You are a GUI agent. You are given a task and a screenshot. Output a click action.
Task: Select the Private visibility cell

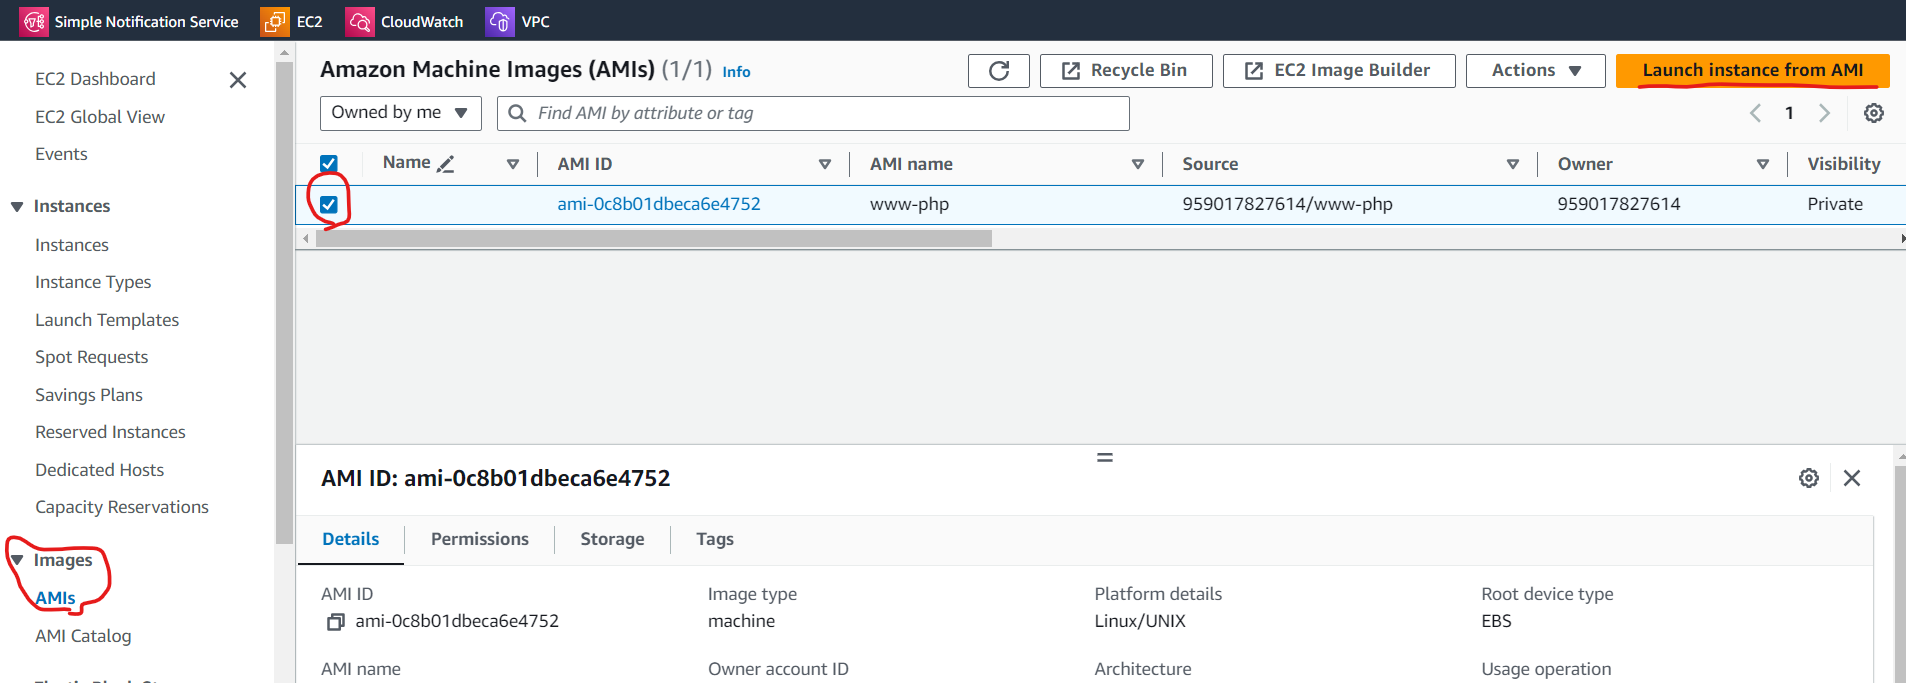tap(1835, 204)
